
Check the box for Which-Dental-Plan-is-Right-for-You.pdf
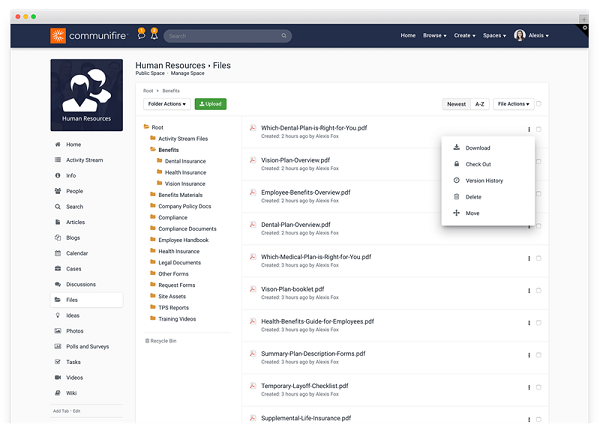tap(538, 130)
